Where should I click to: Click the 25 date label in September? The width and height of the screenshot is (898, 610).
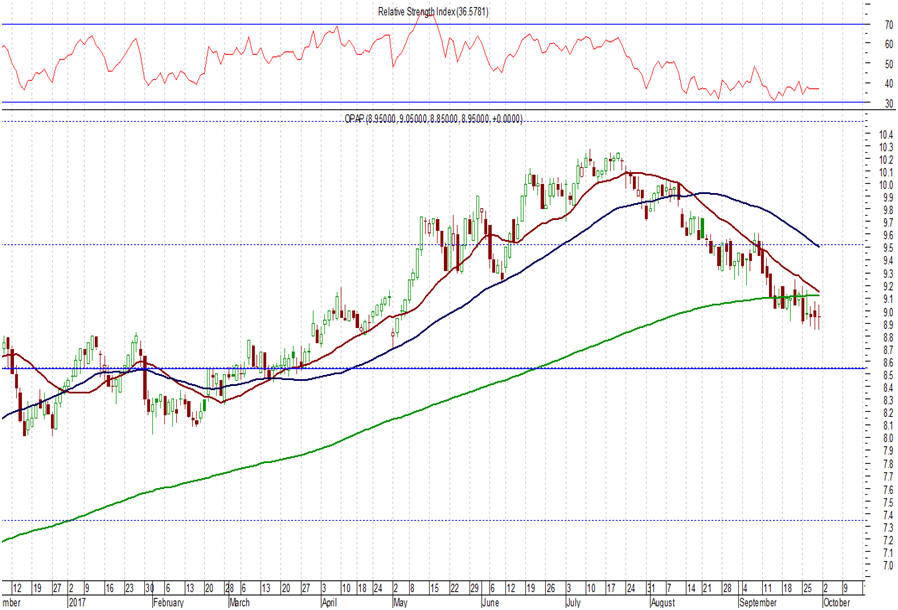pos(808,588)
